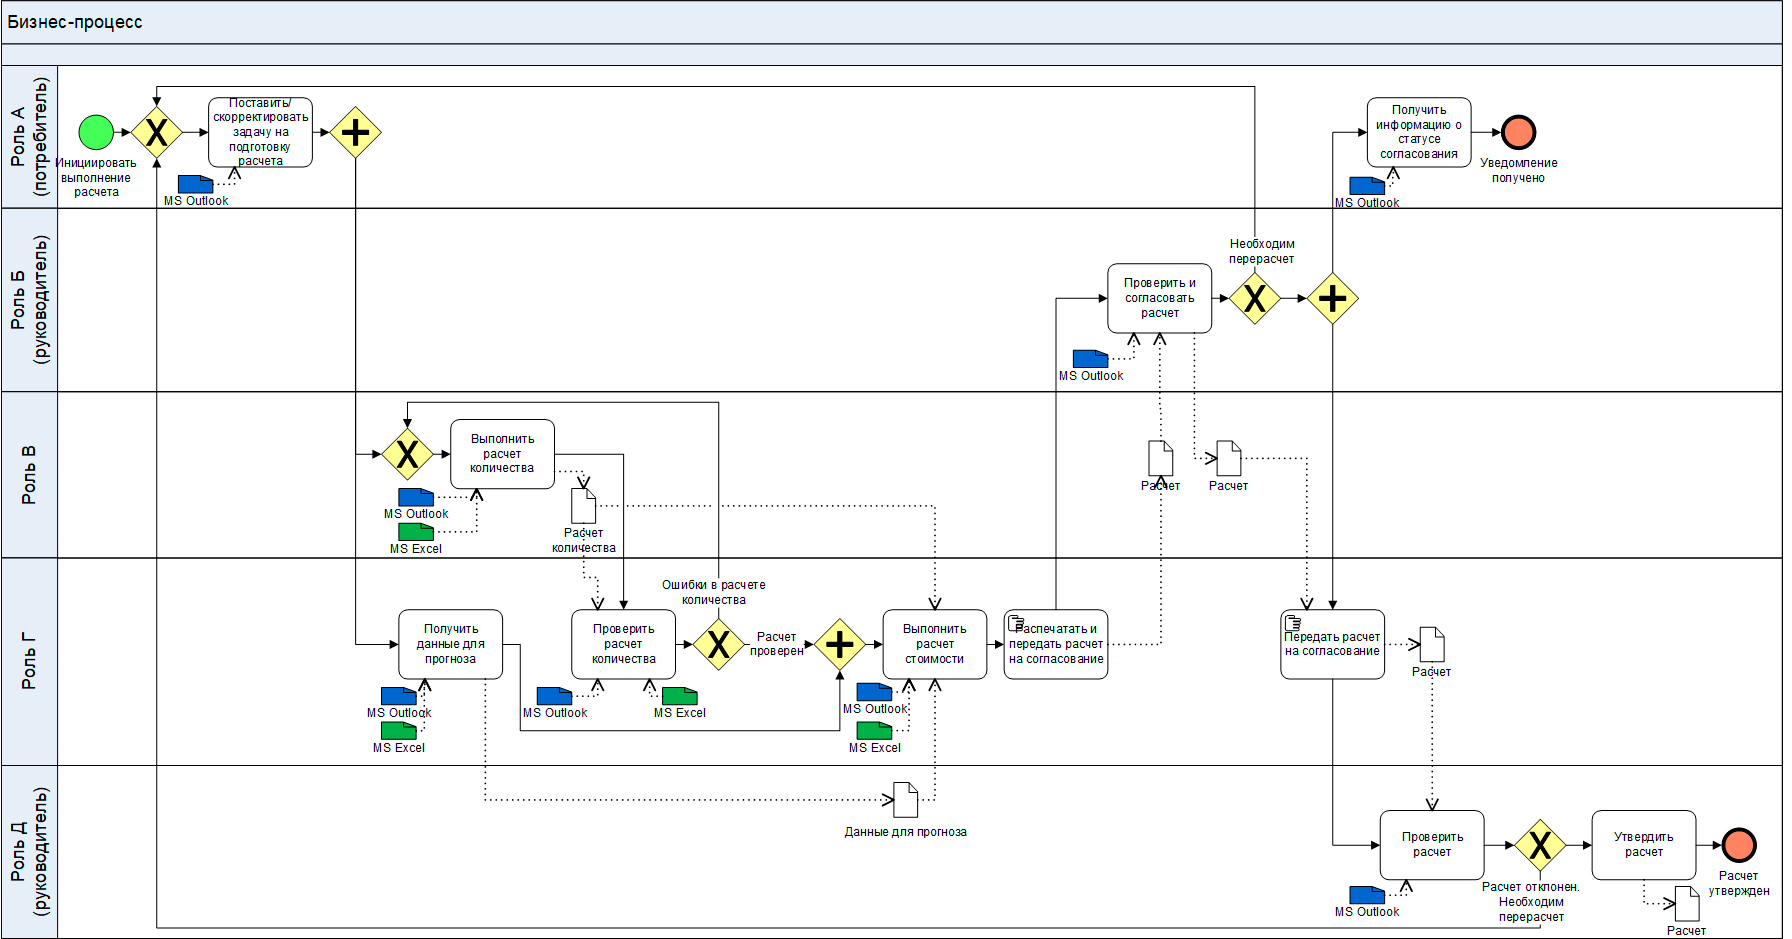Select the 'Получить данные для прогноза' task

click(x=450, y=644)
